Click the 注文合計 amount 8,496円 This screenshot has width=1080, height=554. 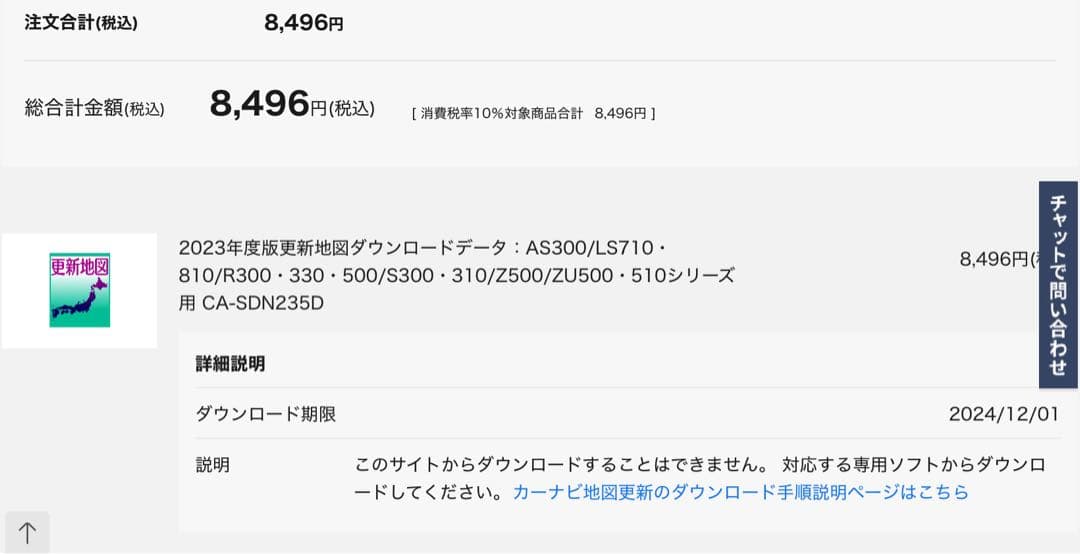click(x=304, y=23)
